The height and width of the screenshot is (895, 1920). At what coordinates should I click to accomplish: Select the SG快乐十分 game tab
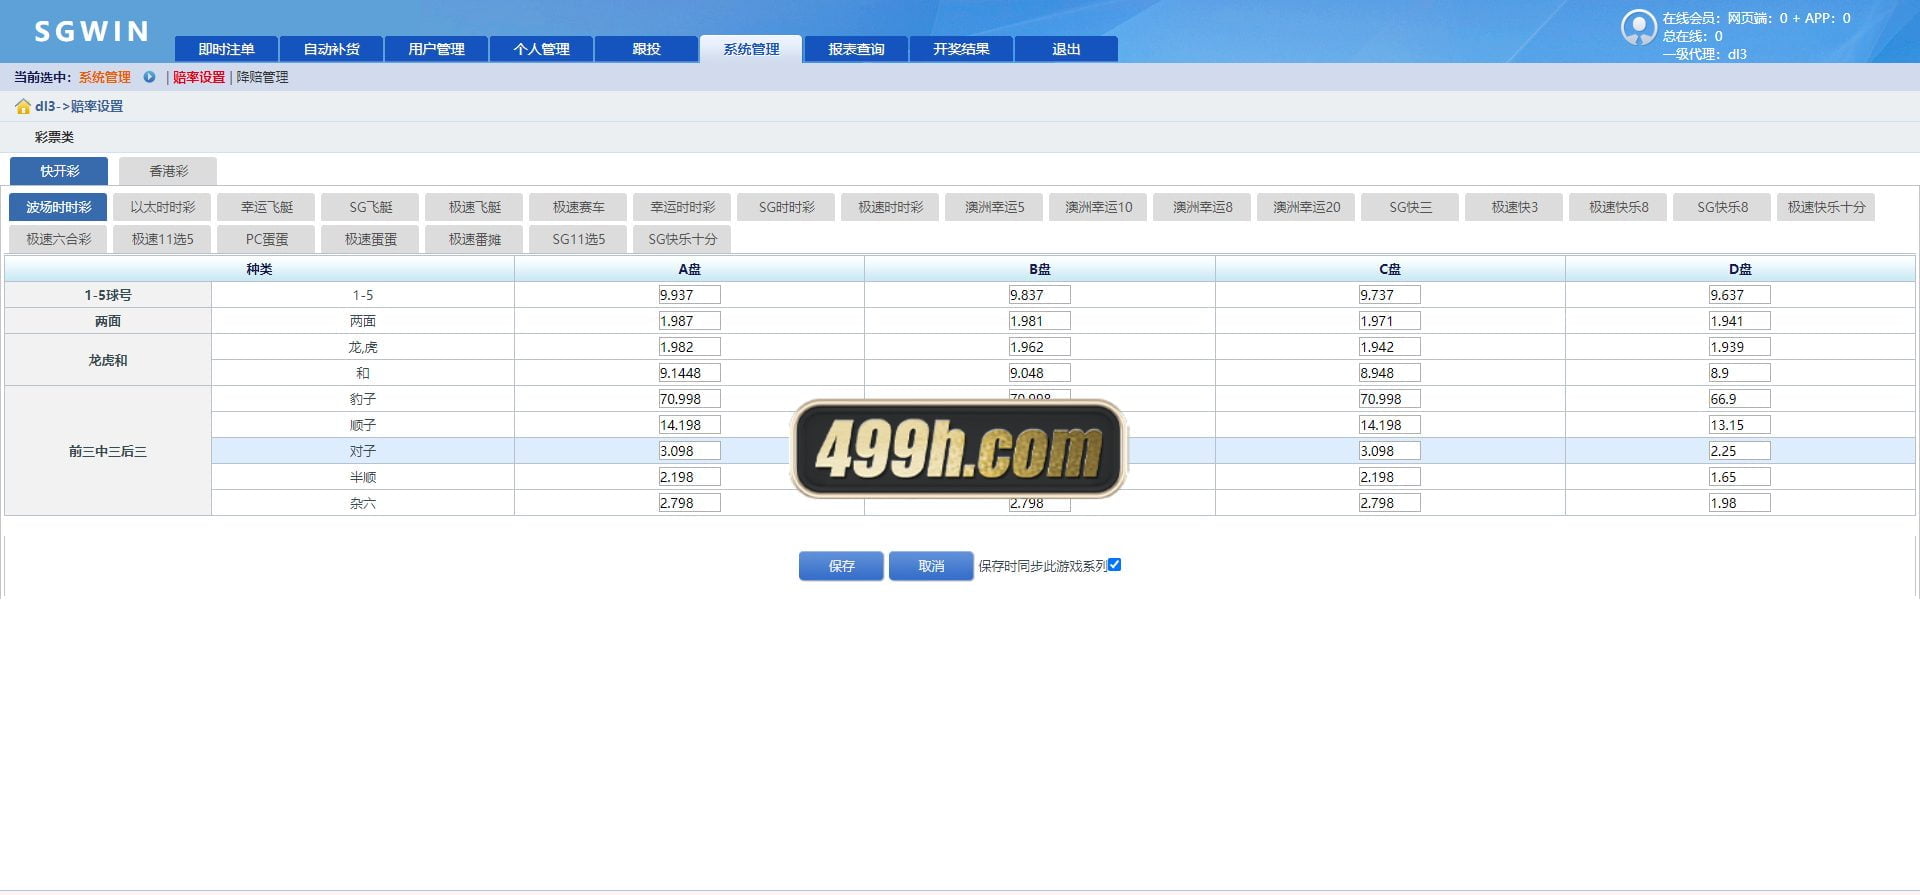pos(682,239)
